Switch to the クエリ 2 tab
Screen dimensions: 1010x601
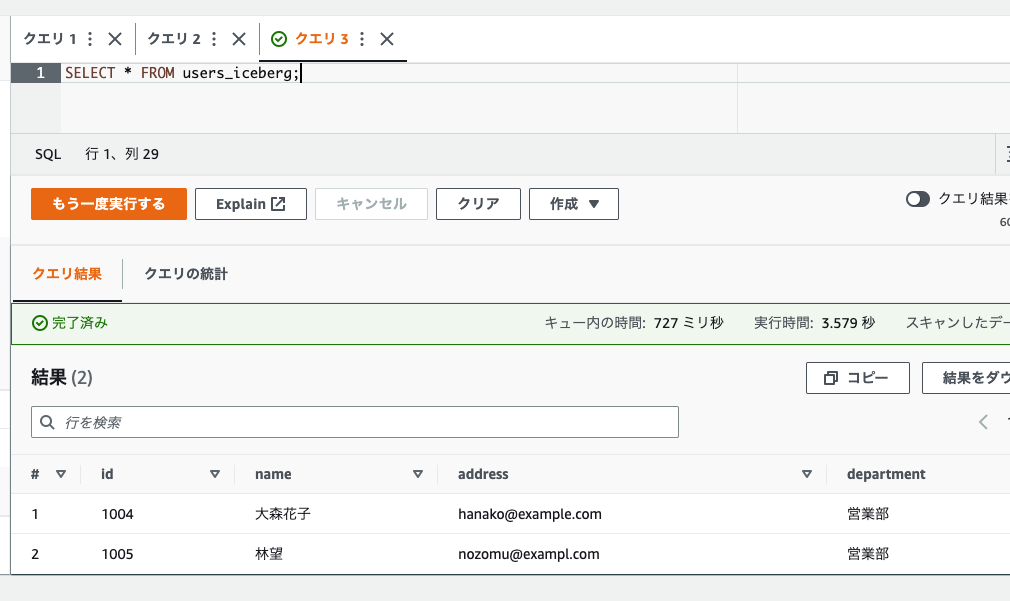coord(174,39)
